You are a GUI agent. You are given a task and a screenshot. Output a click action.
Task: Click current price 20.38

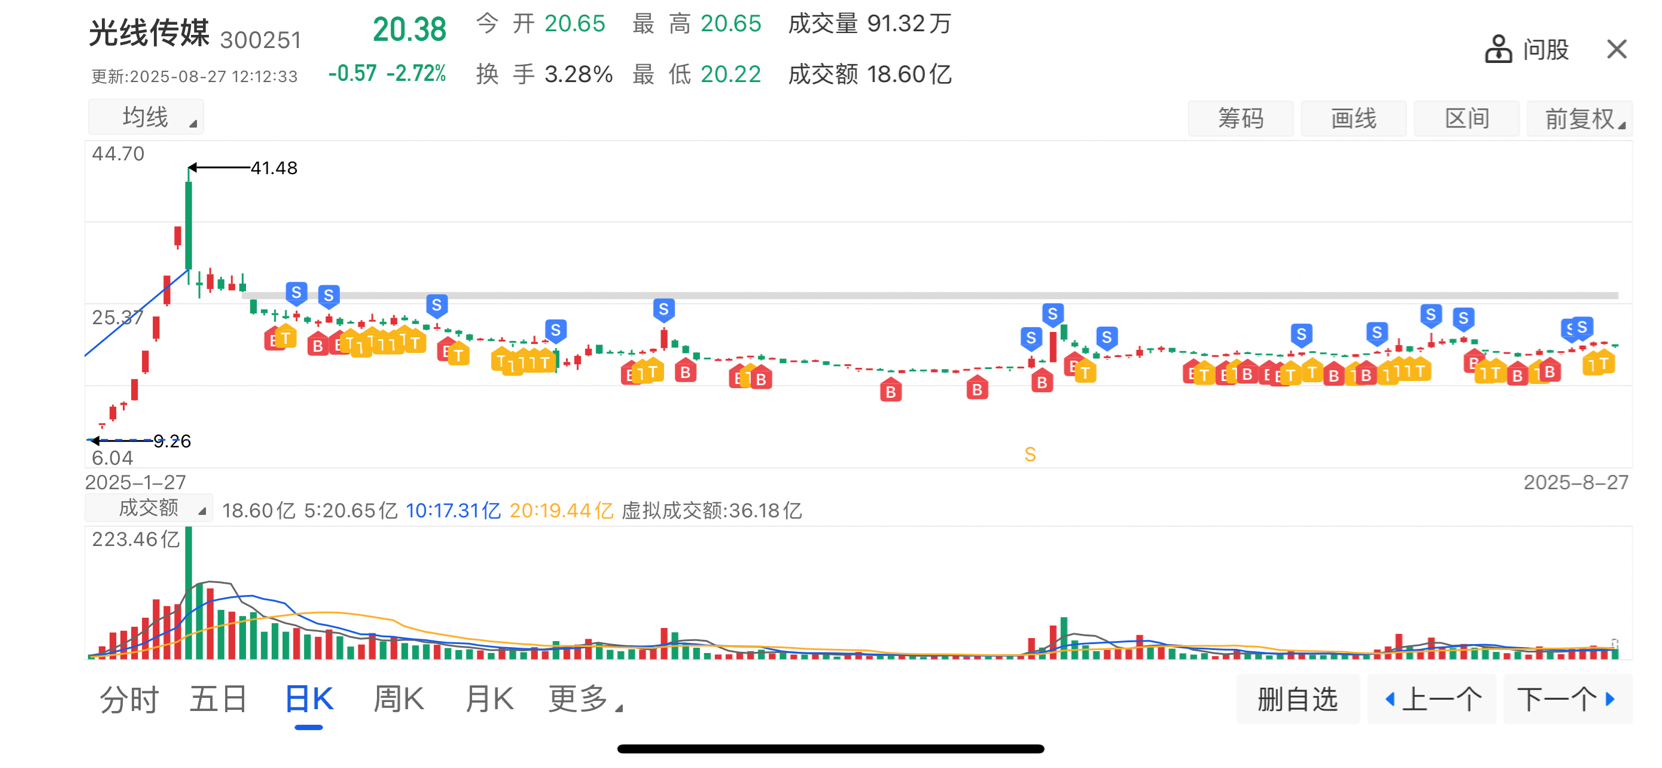409,30
